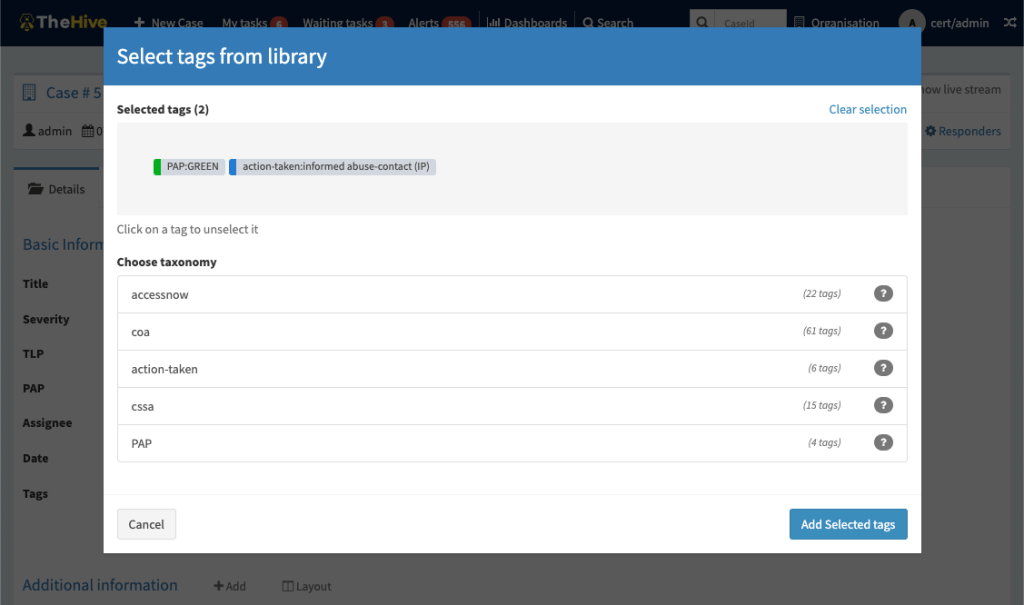Click the shuffle icon beside cert/admin
This screenshot has height=605, width=1024.
(x=1009, y=22)
